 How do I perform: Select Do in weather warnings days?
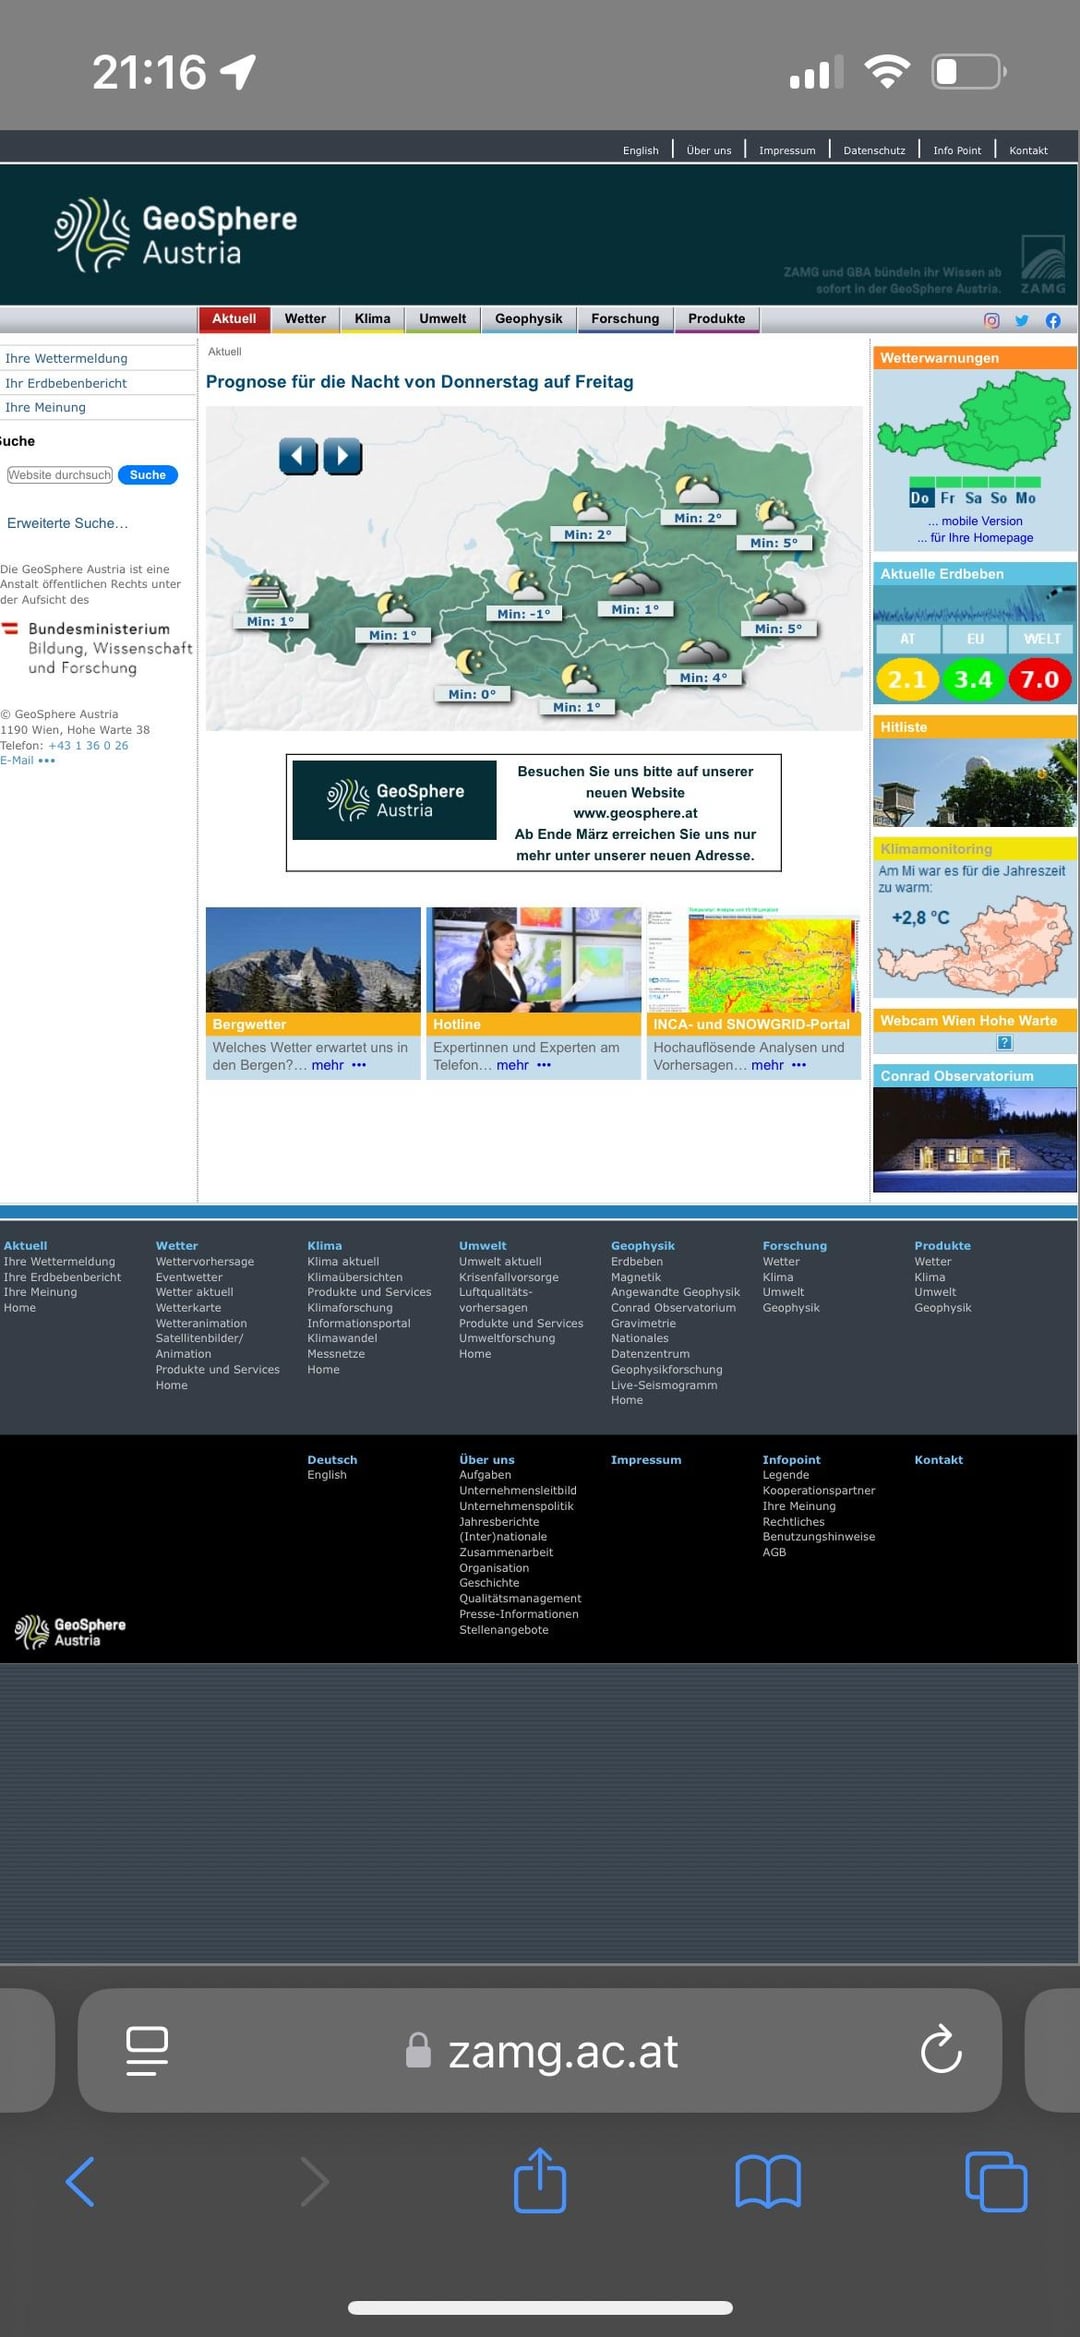[920, 498]
